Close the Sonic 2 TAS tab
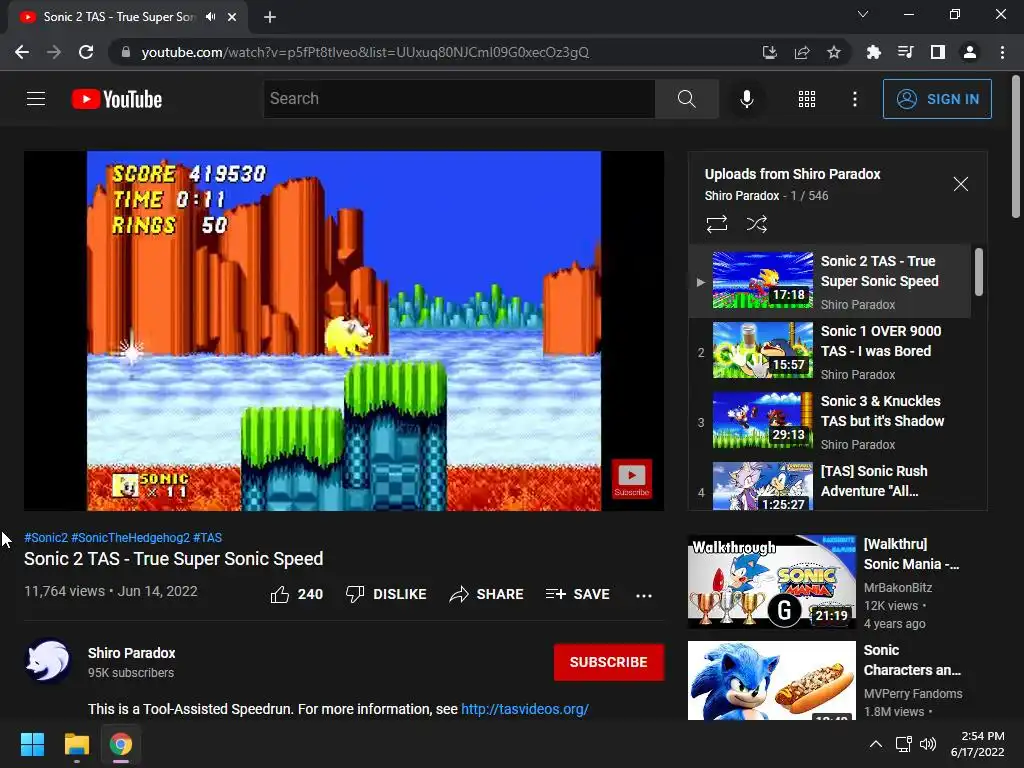Screen dimensions: 1024x768 click(x=232, y=17)
